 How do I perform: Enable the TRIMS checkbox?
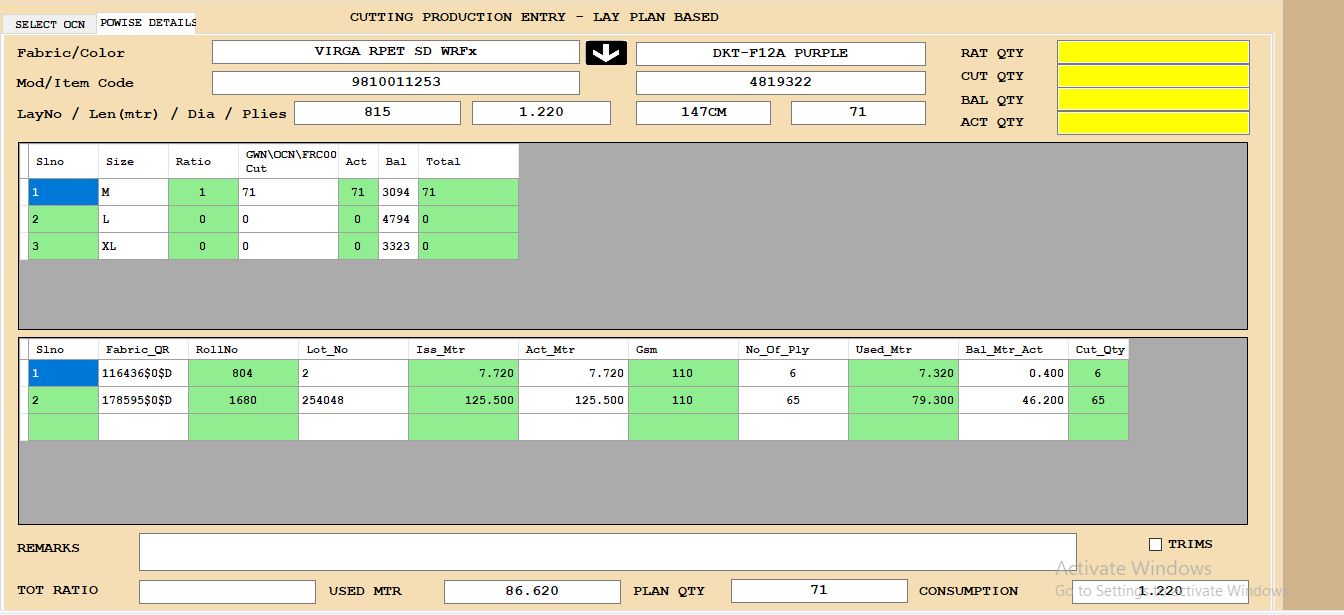[1155, 544]
